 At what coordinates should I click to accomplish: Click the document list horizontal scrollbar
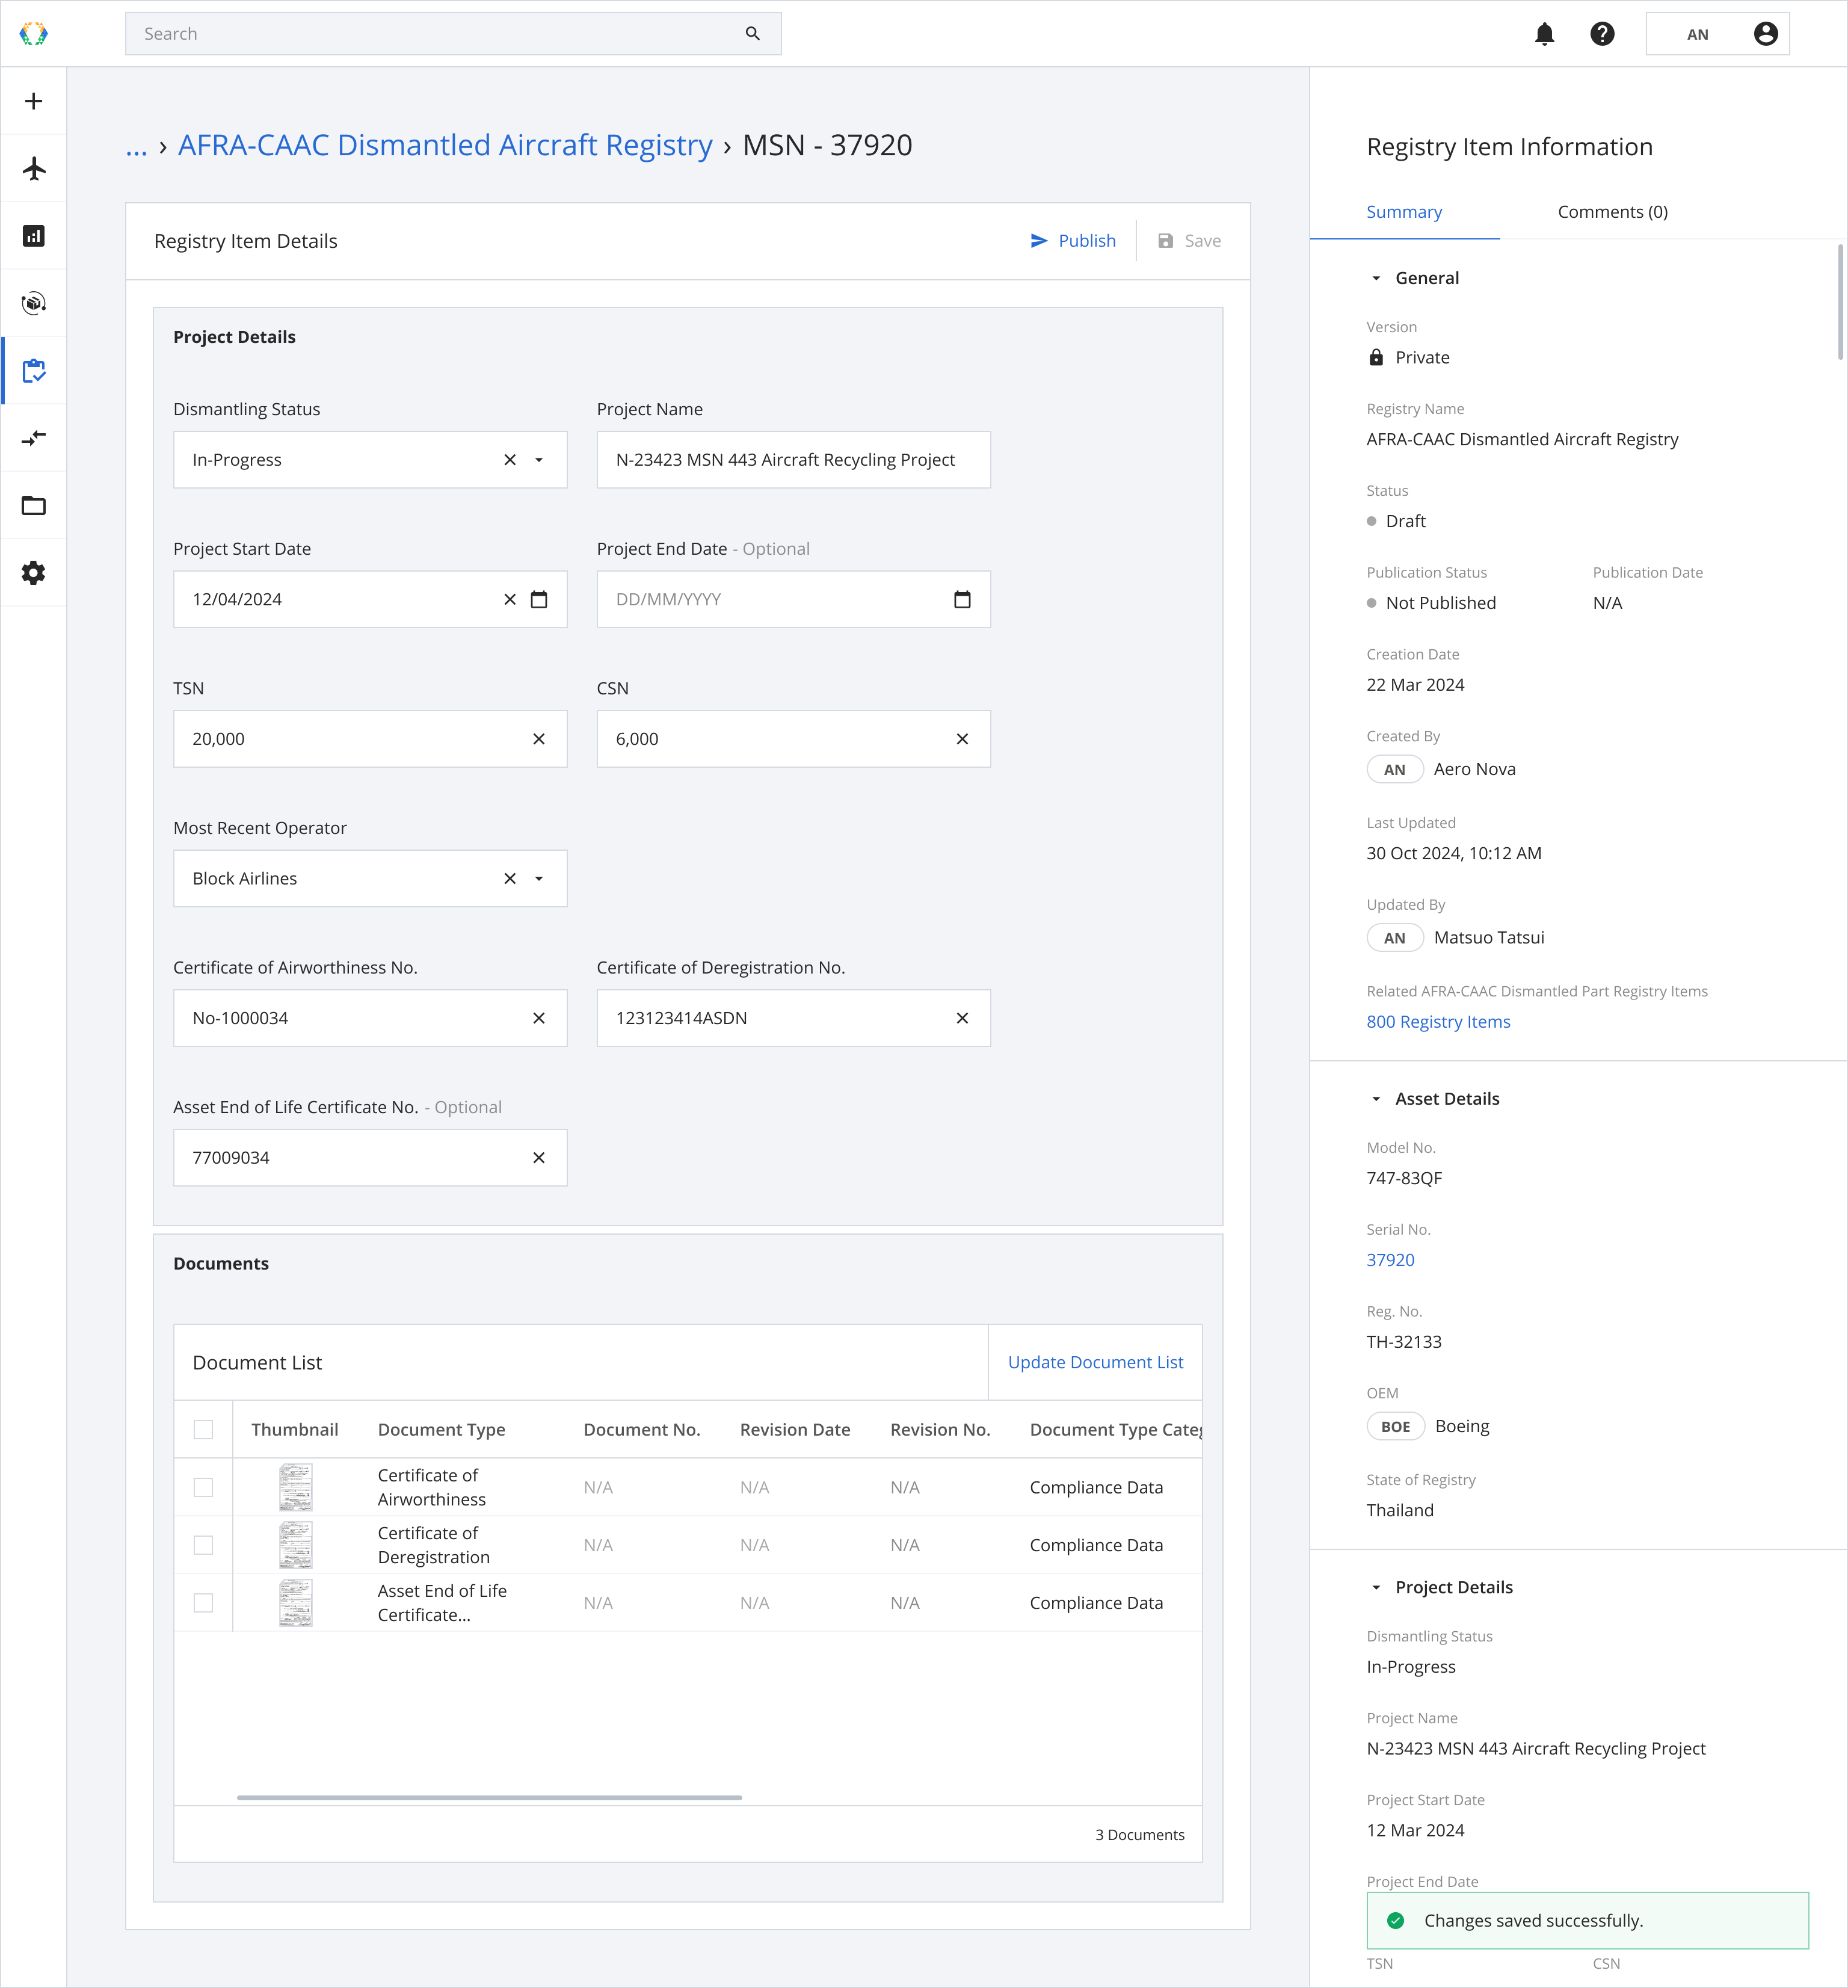tap(489, 1797)
